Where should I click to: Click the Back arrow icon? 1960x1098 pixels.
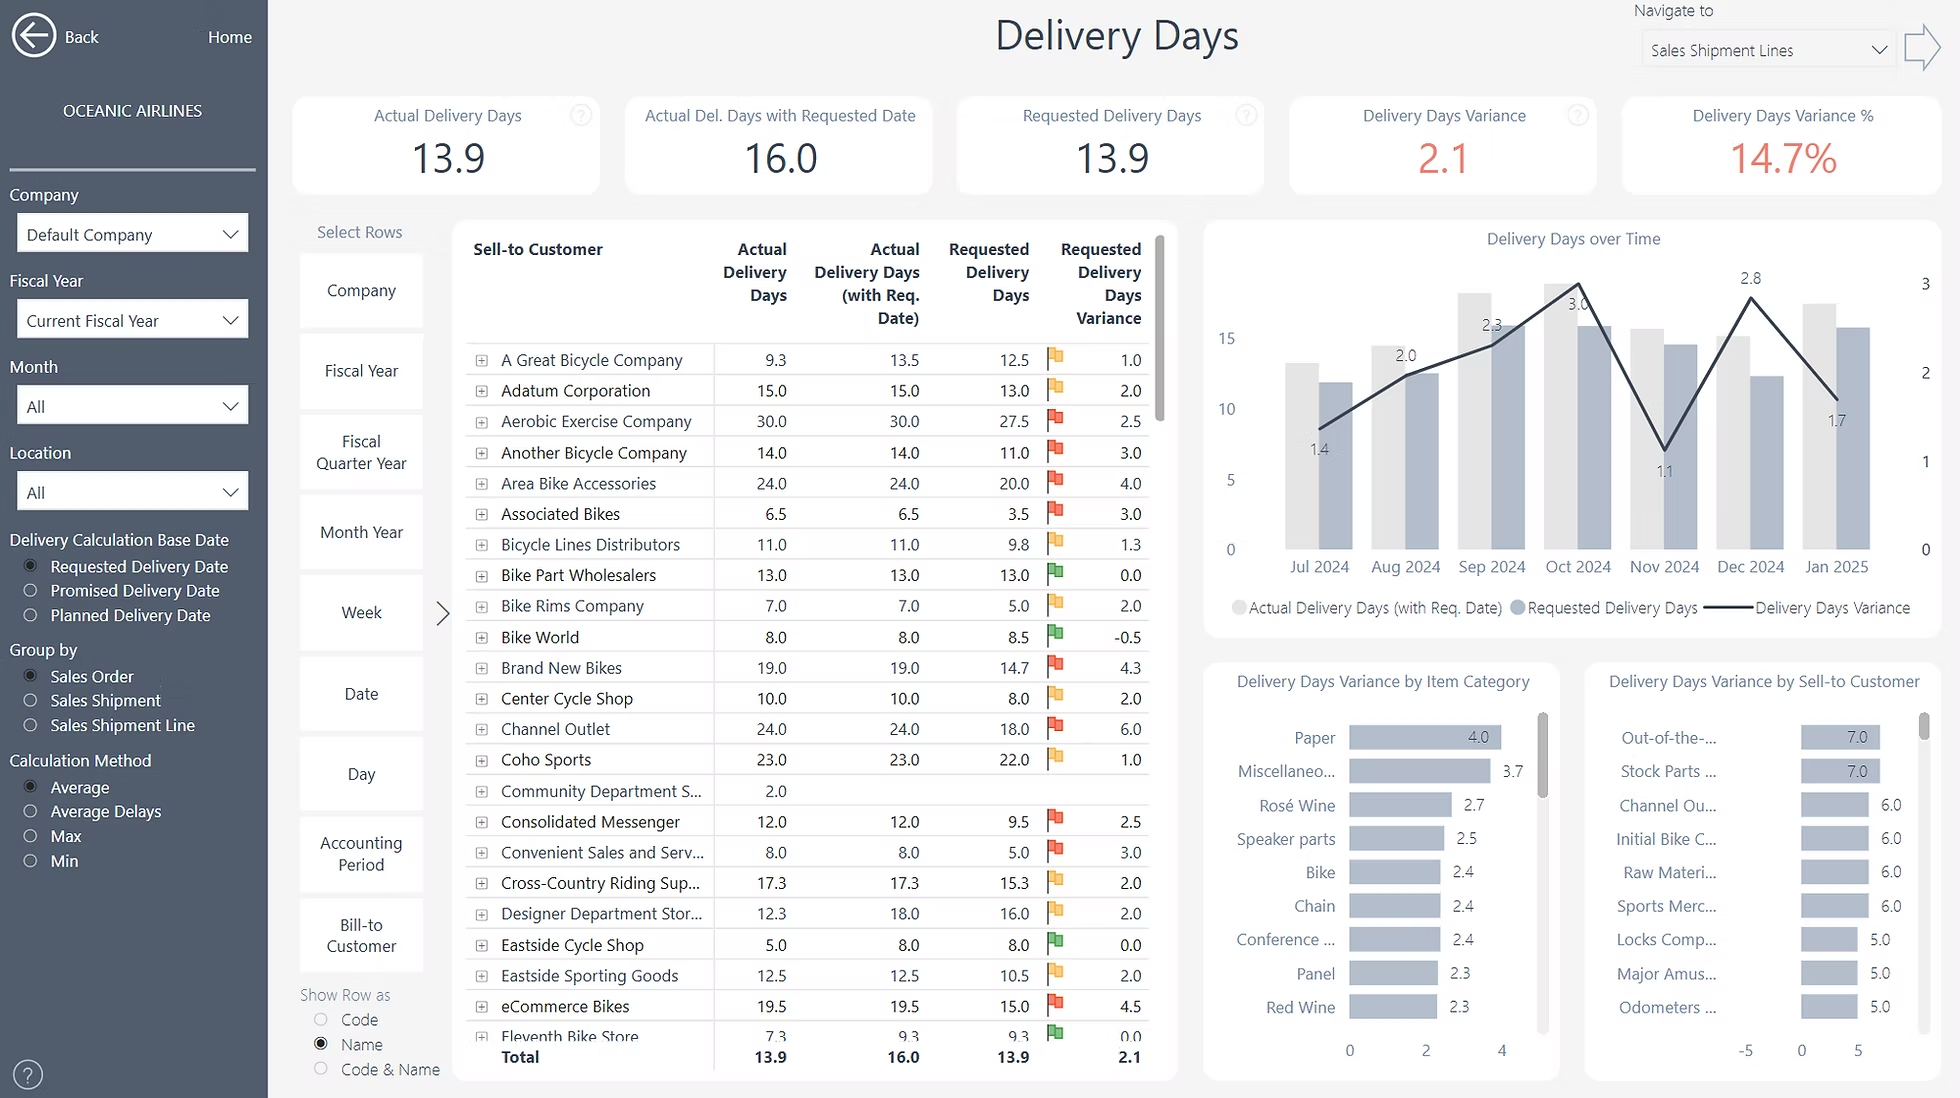pyautogui.click(x=33, y=35)
